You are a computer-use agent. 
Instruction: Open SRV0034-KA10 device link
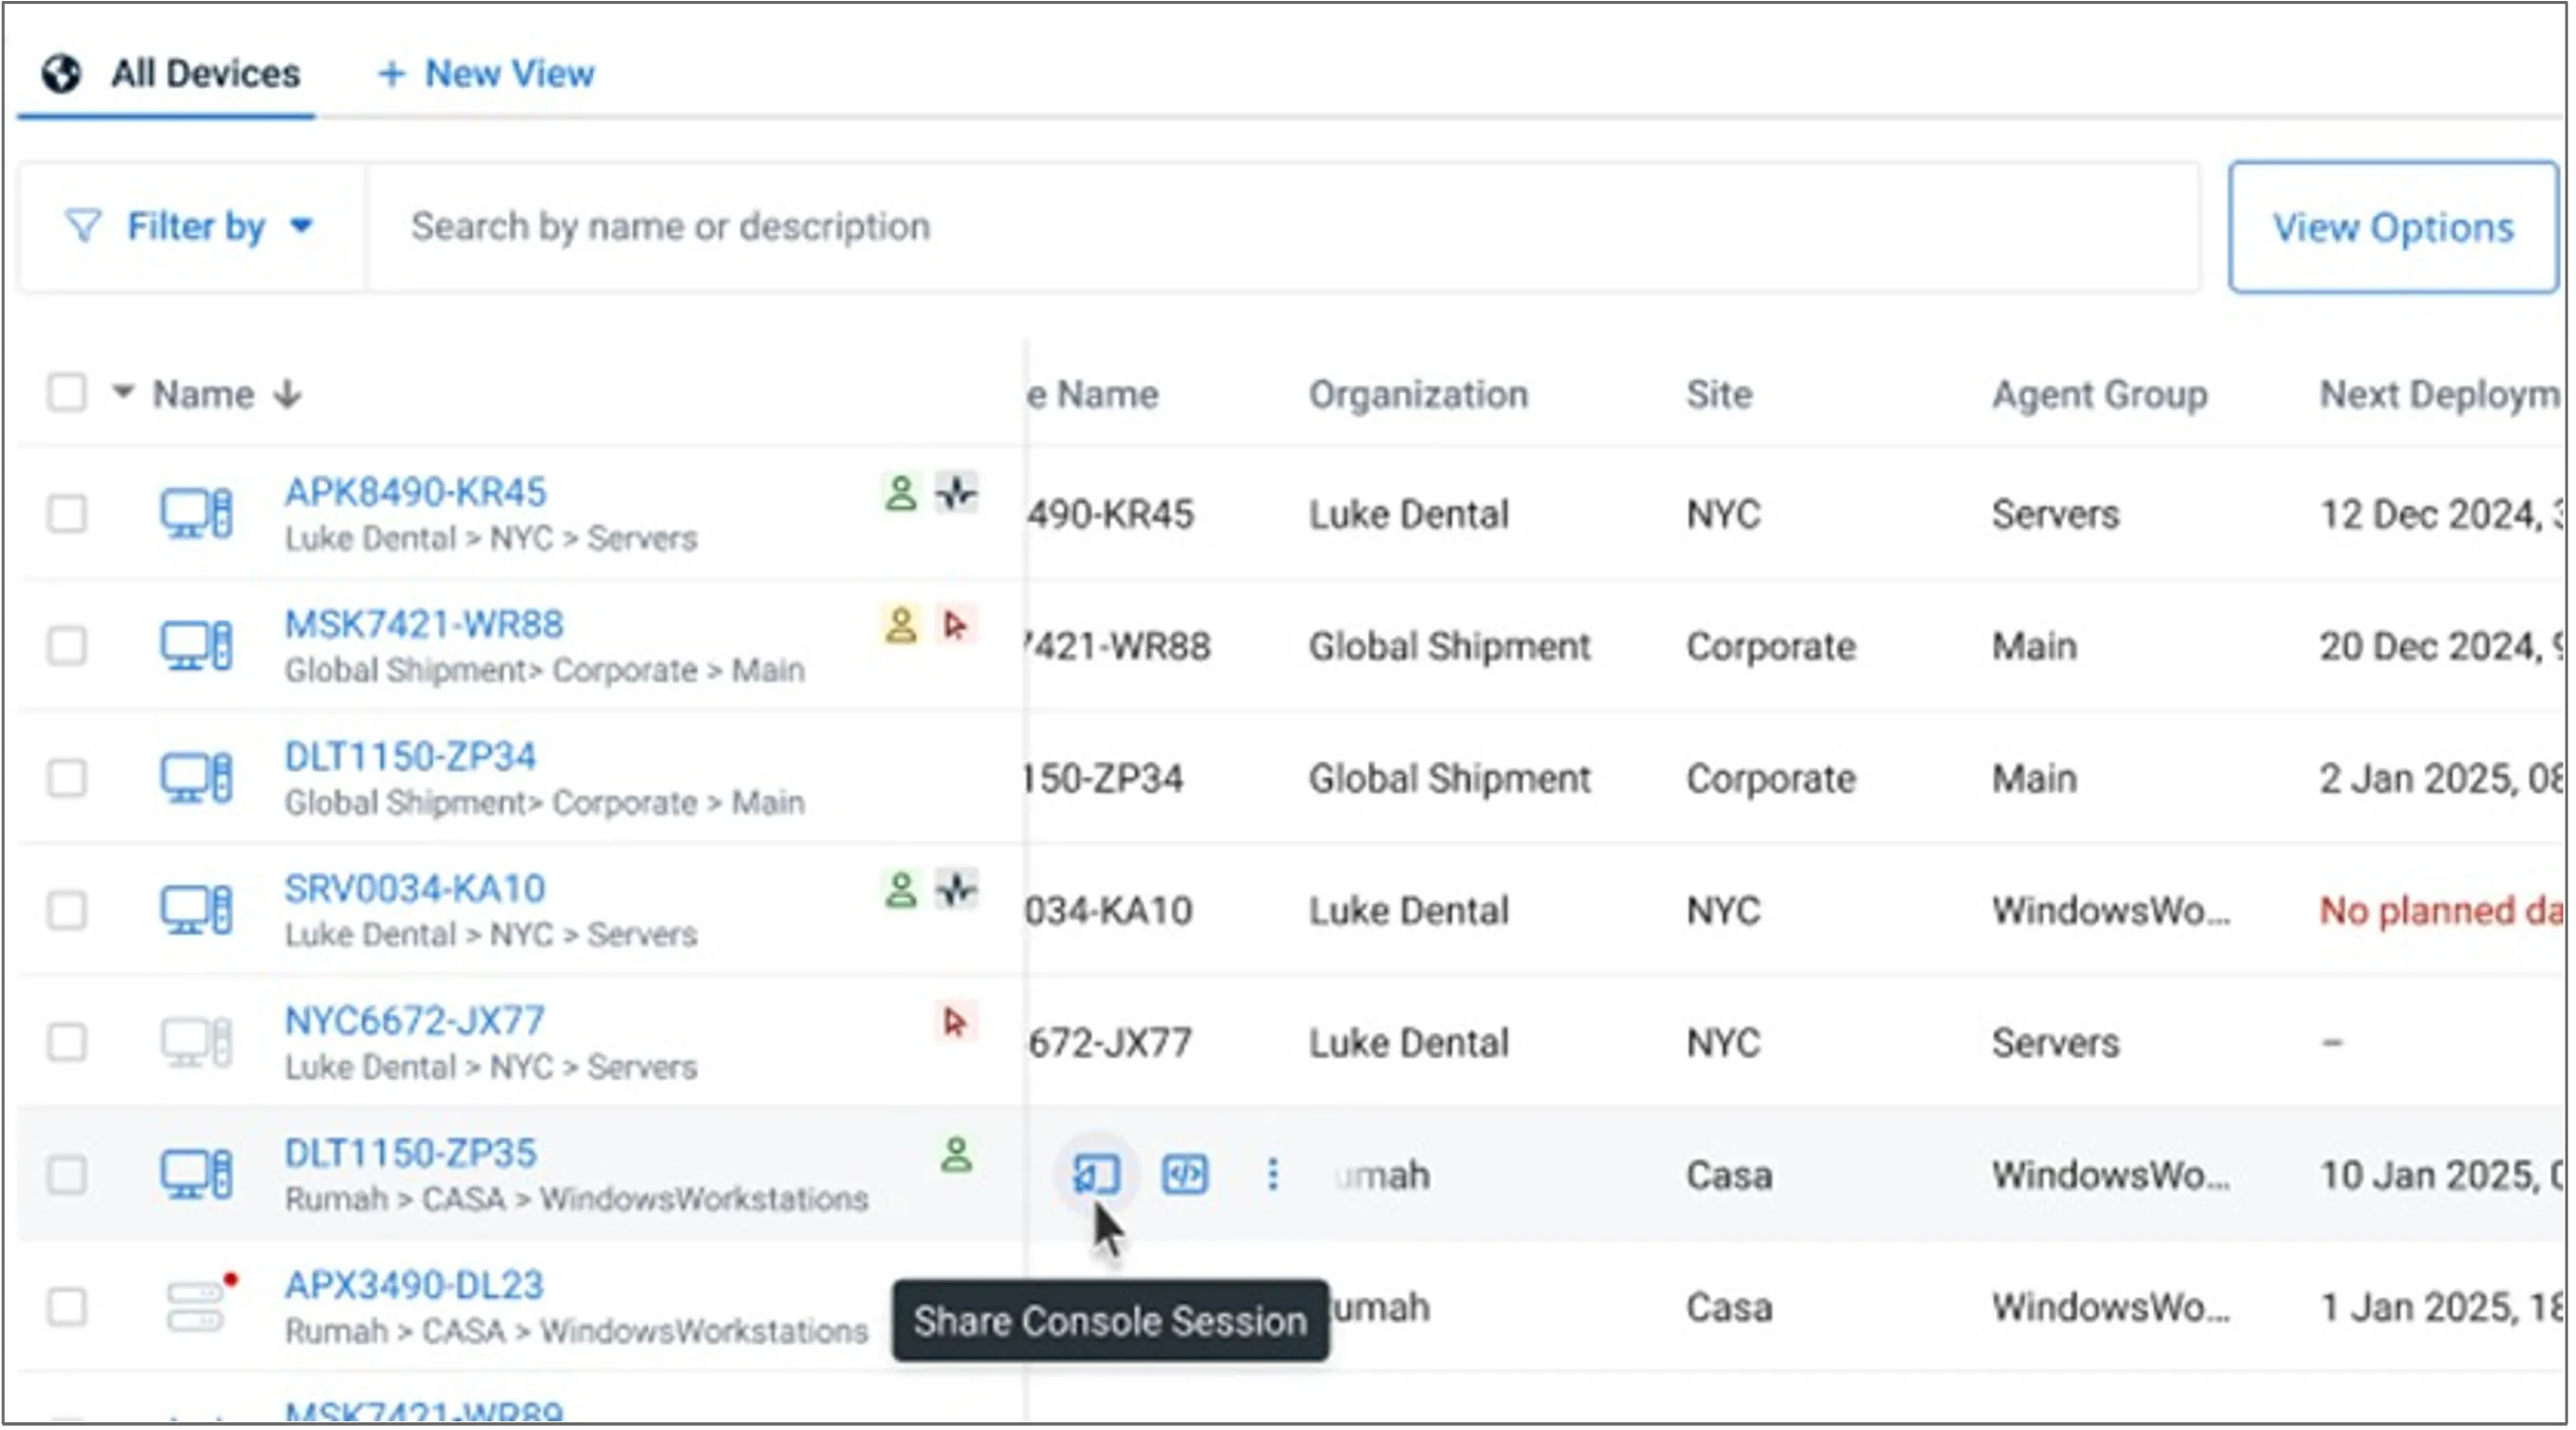pyautogui.click(x=414, y=888)
